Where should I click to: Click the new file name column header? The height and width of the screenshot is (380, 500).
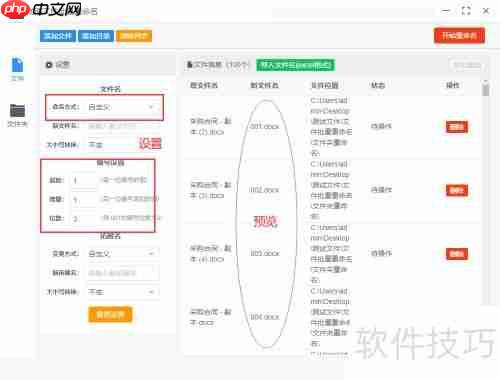264,85
